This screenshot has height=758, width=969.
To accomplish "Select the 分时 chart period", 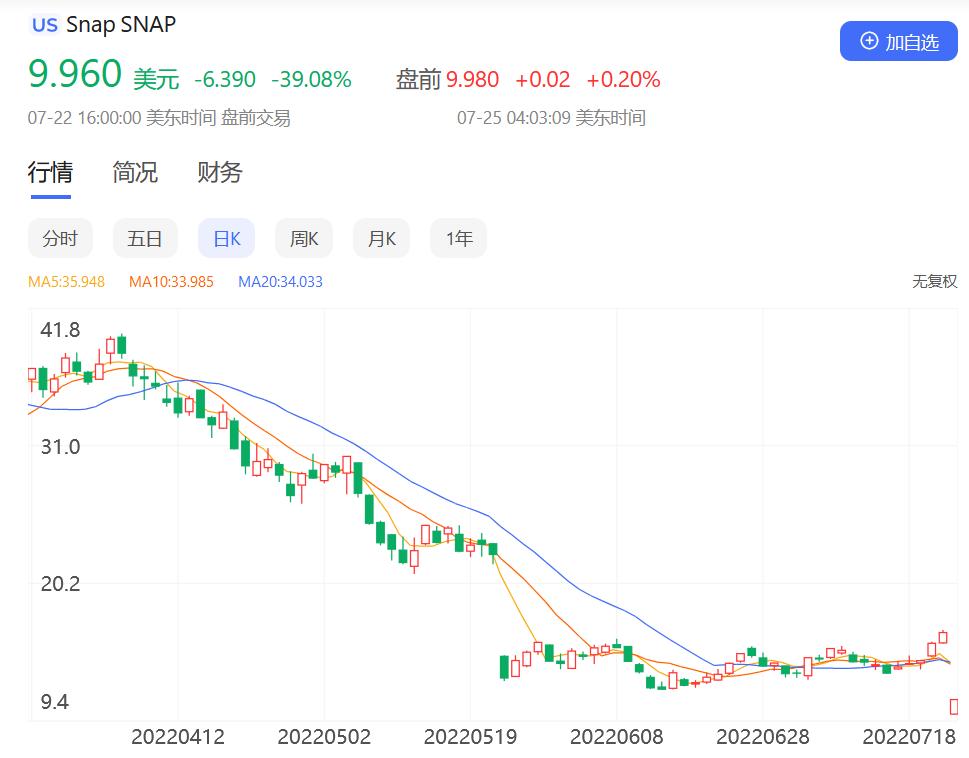I will [x=60, y=238].
